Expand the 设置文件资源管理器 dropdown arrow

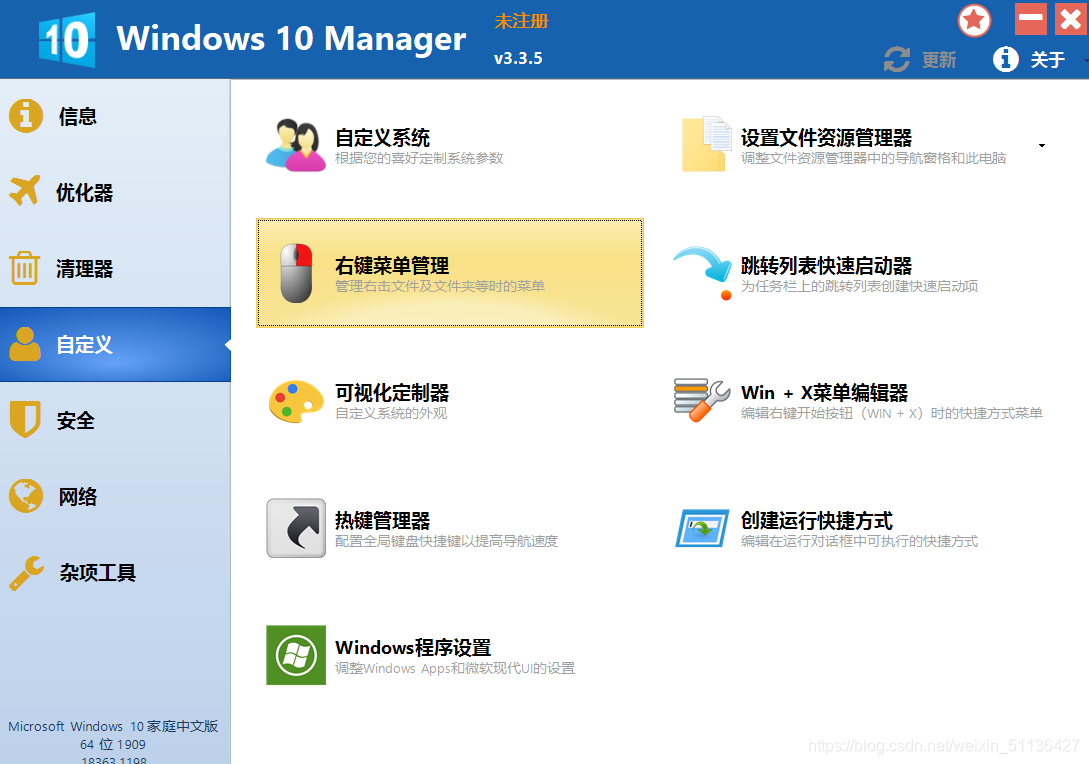[1042, 145]
